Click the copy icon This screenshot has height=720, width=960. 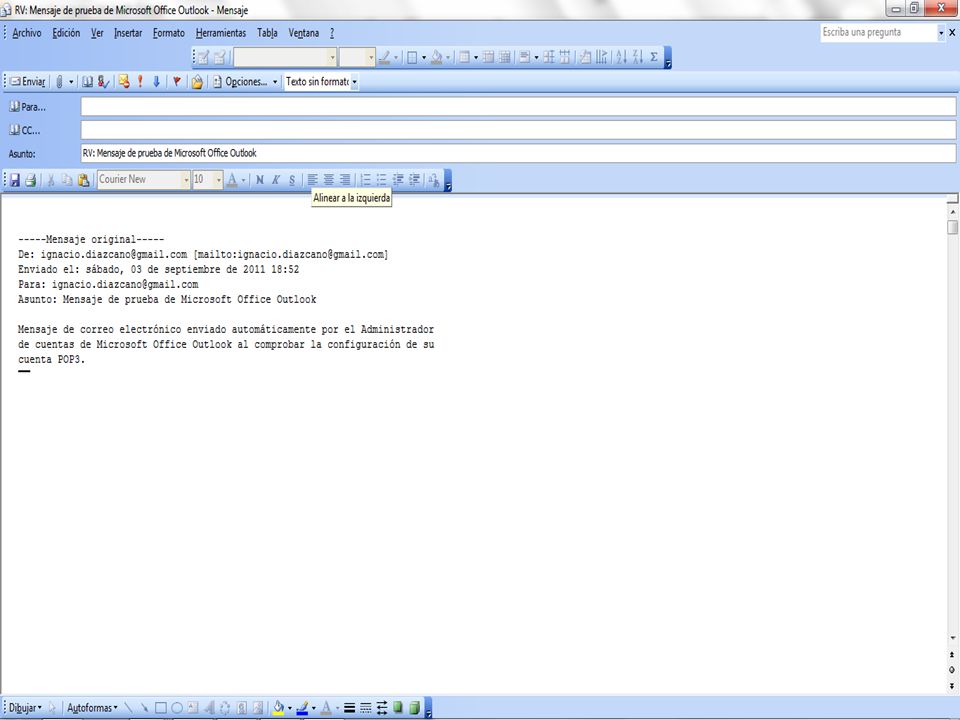click(x=67, y=179)
